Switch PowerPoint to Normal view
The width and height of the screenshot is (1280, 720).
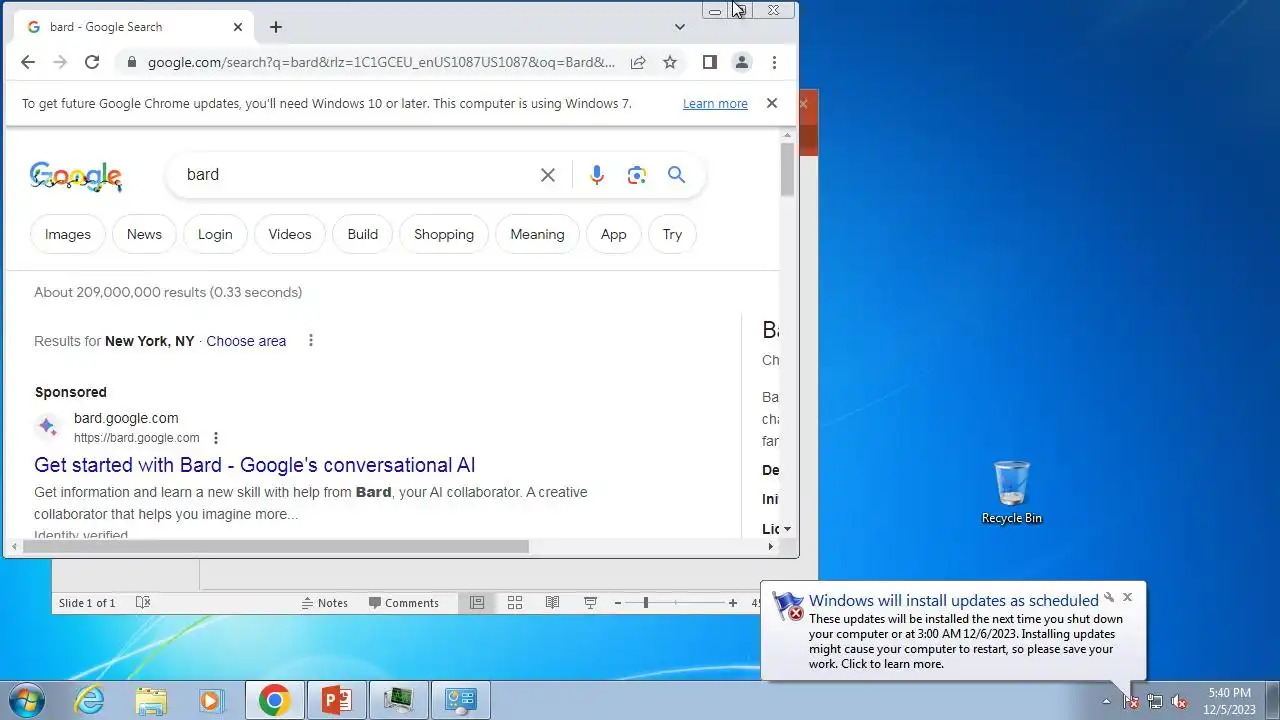tap(477, 603)
